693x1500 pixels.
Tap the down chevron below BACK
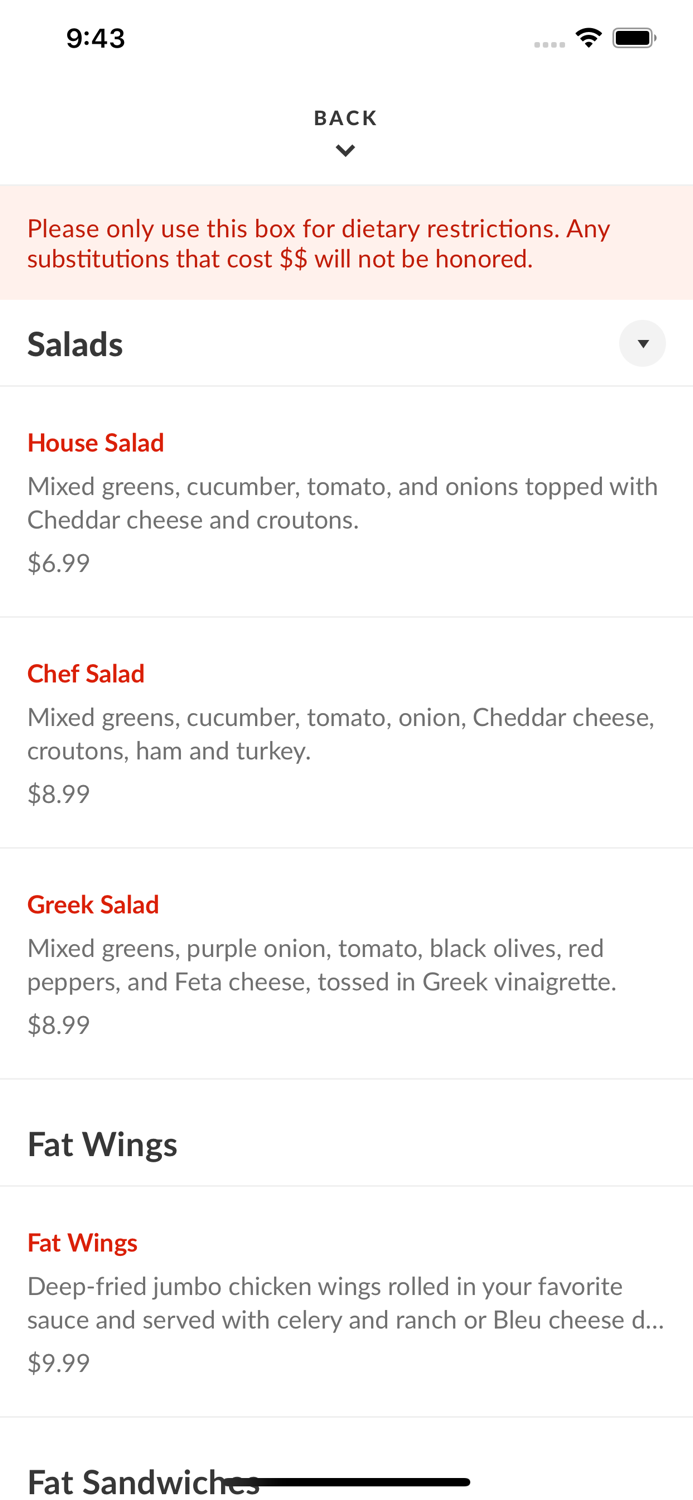click(345, 151)
